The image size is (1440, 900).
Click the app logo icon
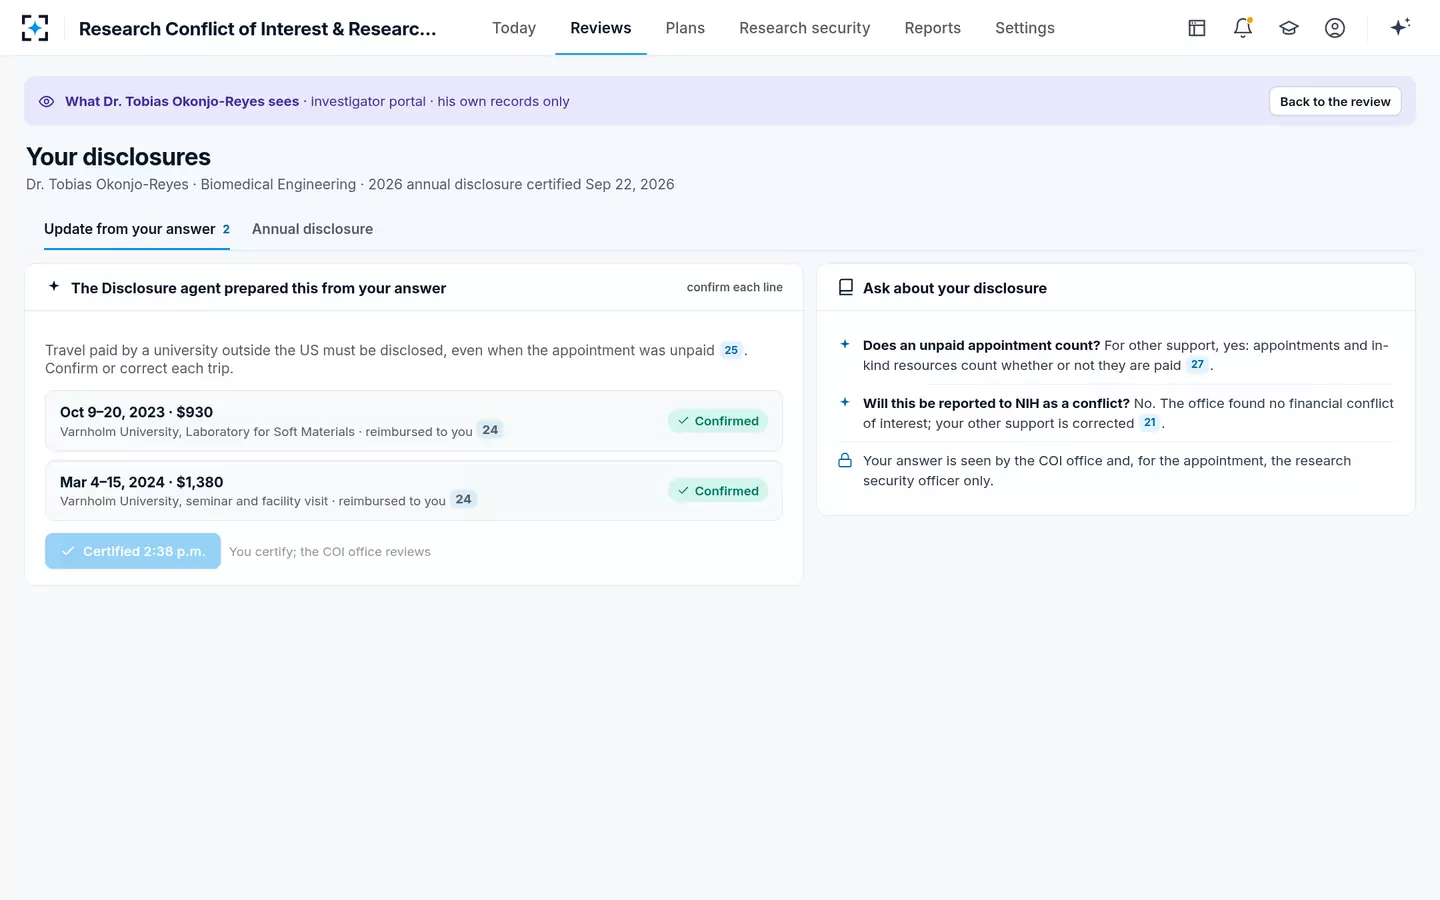coord(35,28)
